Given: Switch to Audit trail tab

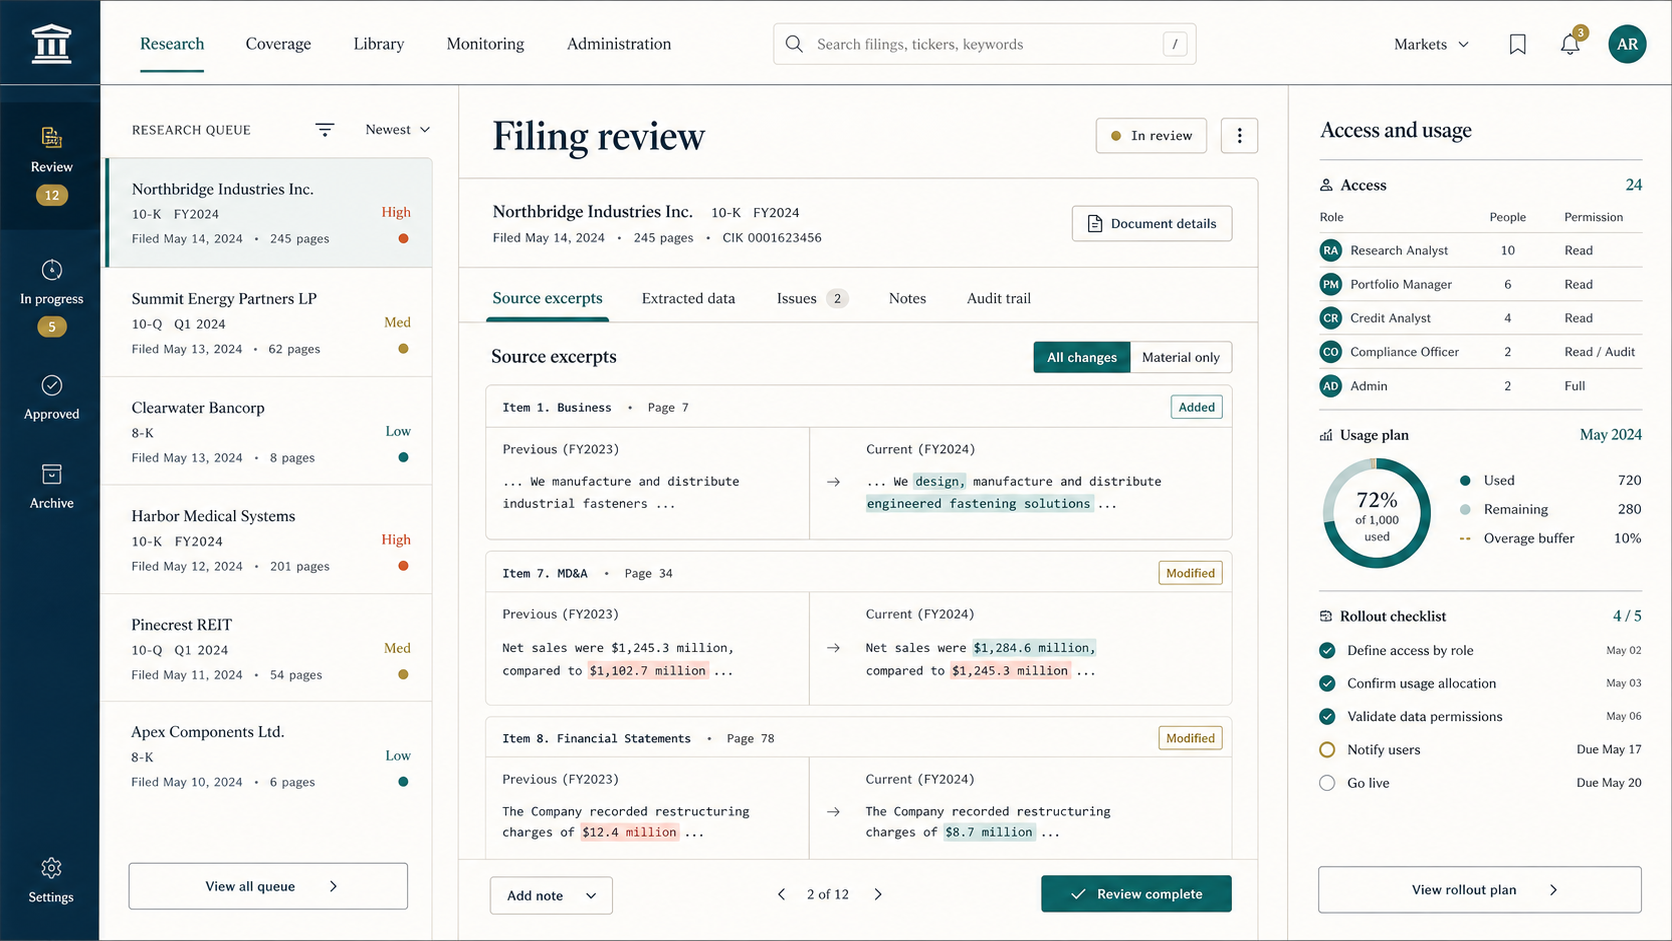Looking at the screenshot, I should coord(998,298).
